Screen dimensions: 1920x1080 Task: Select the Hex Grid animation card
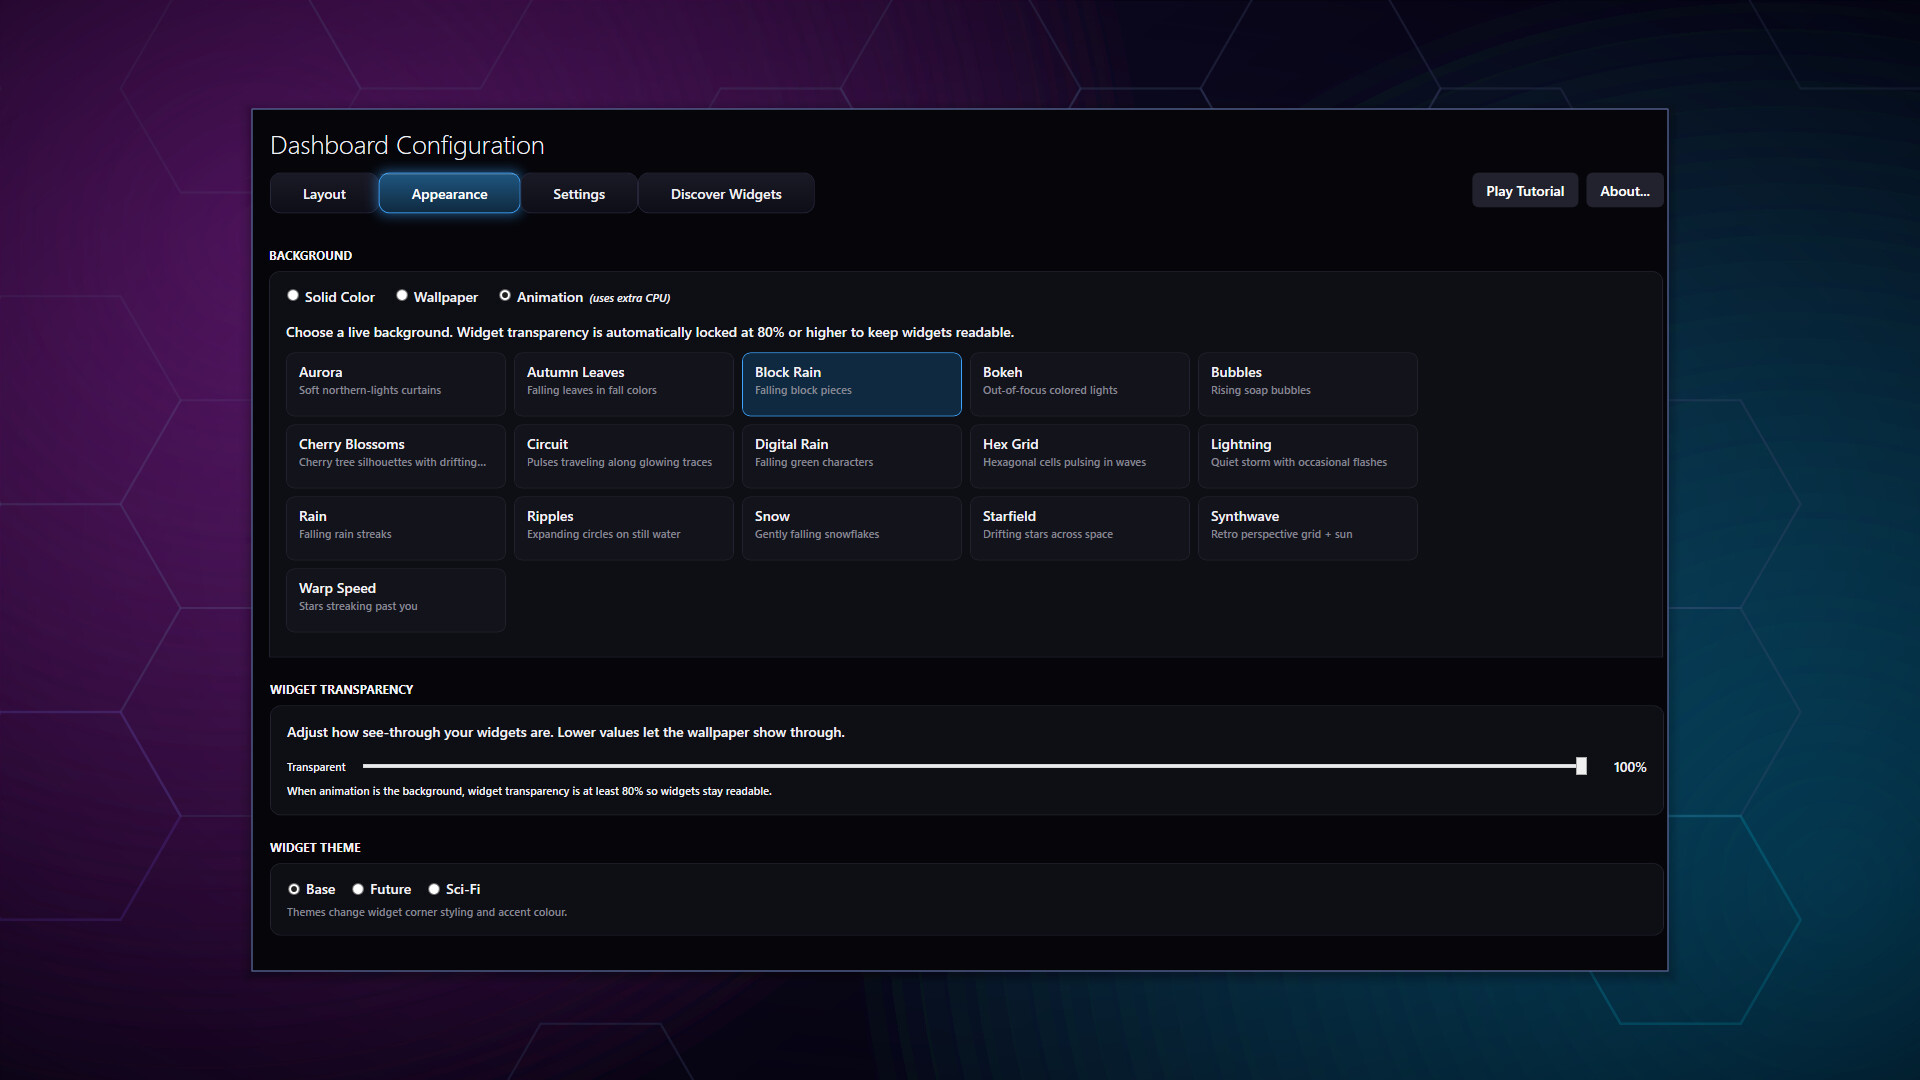click(x=1080, y=456)
